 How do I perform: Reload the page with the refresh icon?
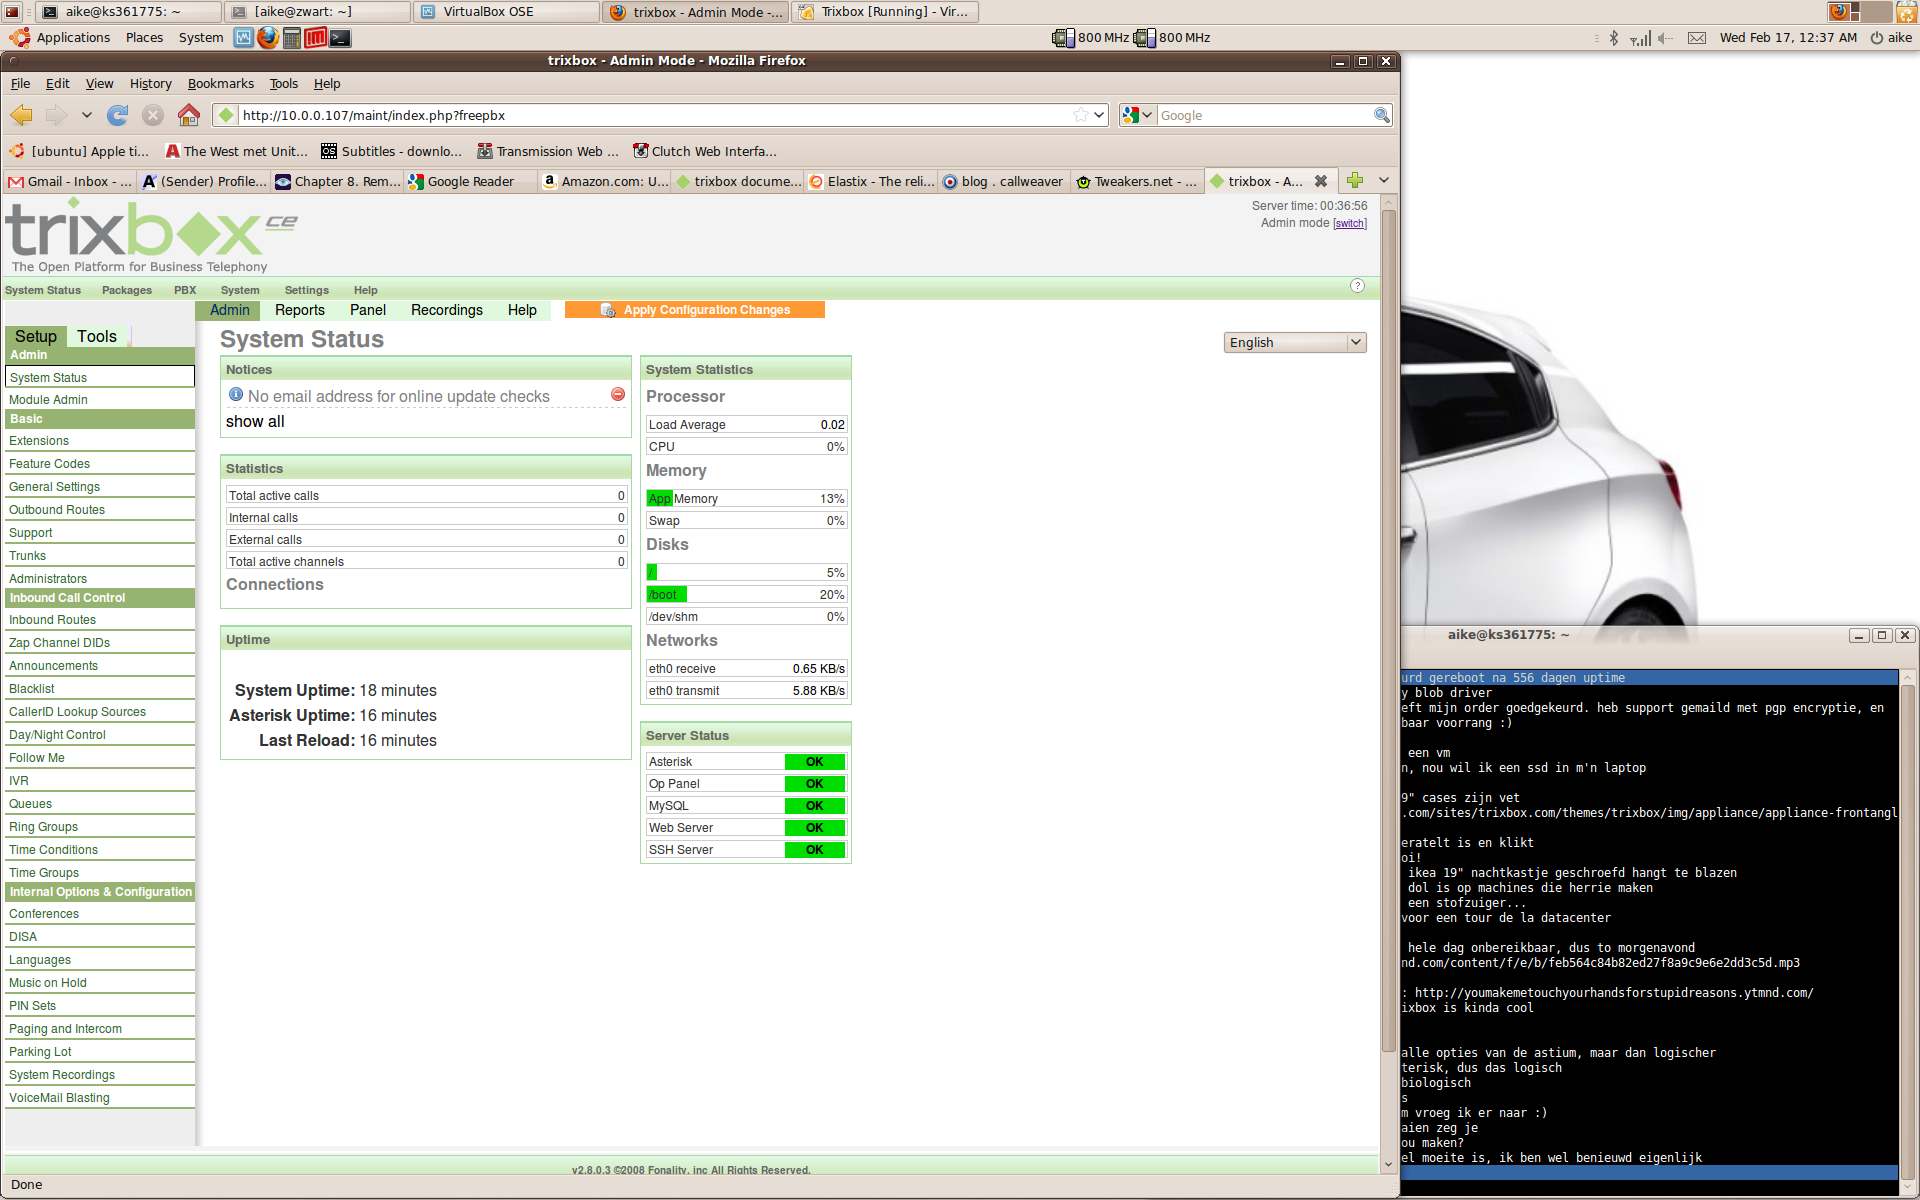[118, 115]
